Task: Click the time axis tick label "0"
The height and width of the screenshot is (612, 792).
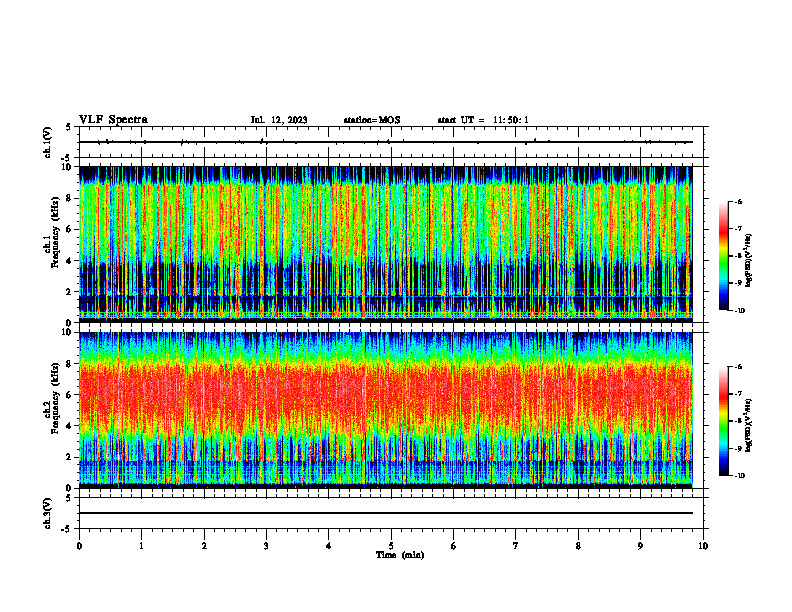Action: (79, 546)
